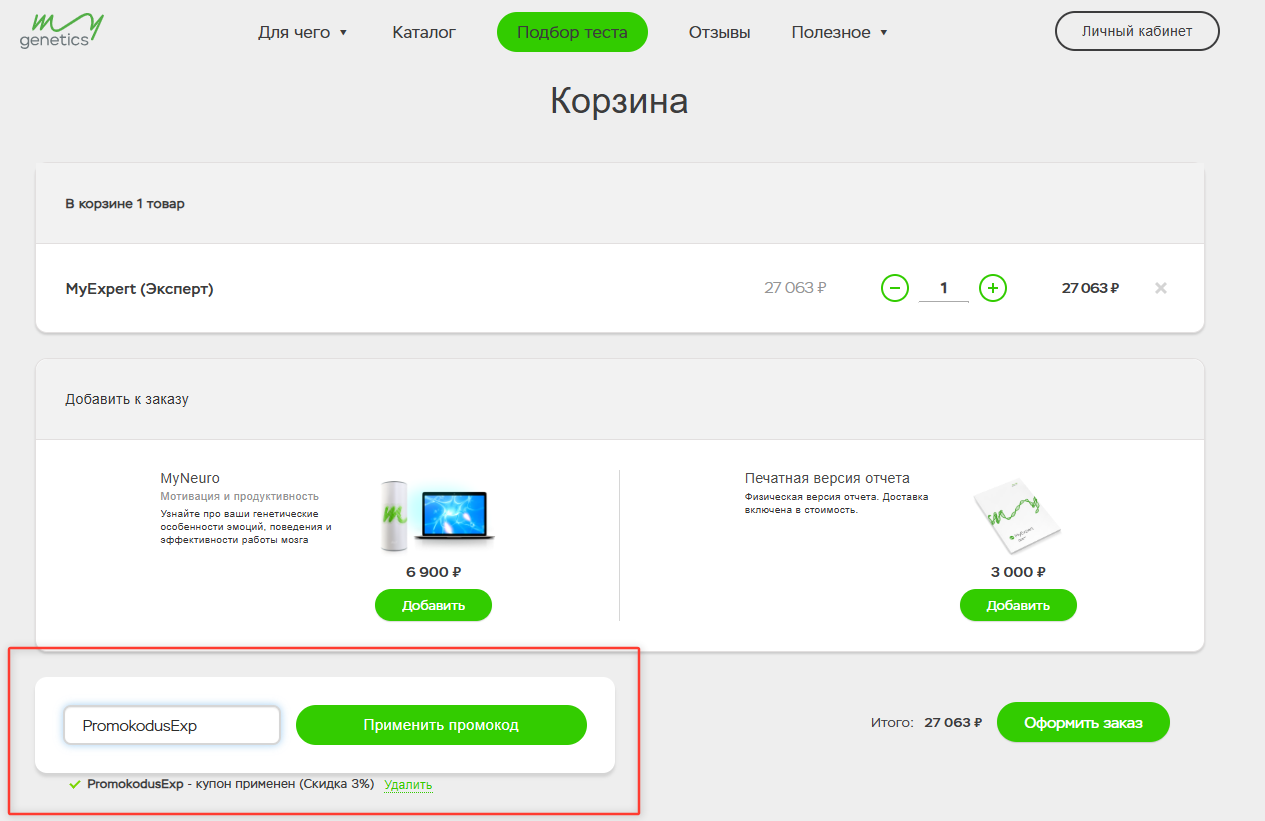Click the printed report booklet image
This screenshot has width=1265, height=821.
(1018, 515)
